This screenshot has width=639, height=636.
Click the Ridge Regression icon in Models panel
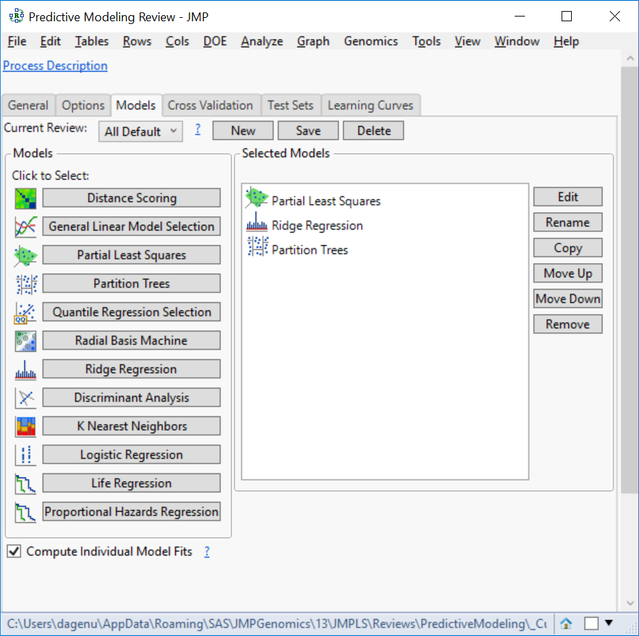pyautogui.click(x=25, y=370)
